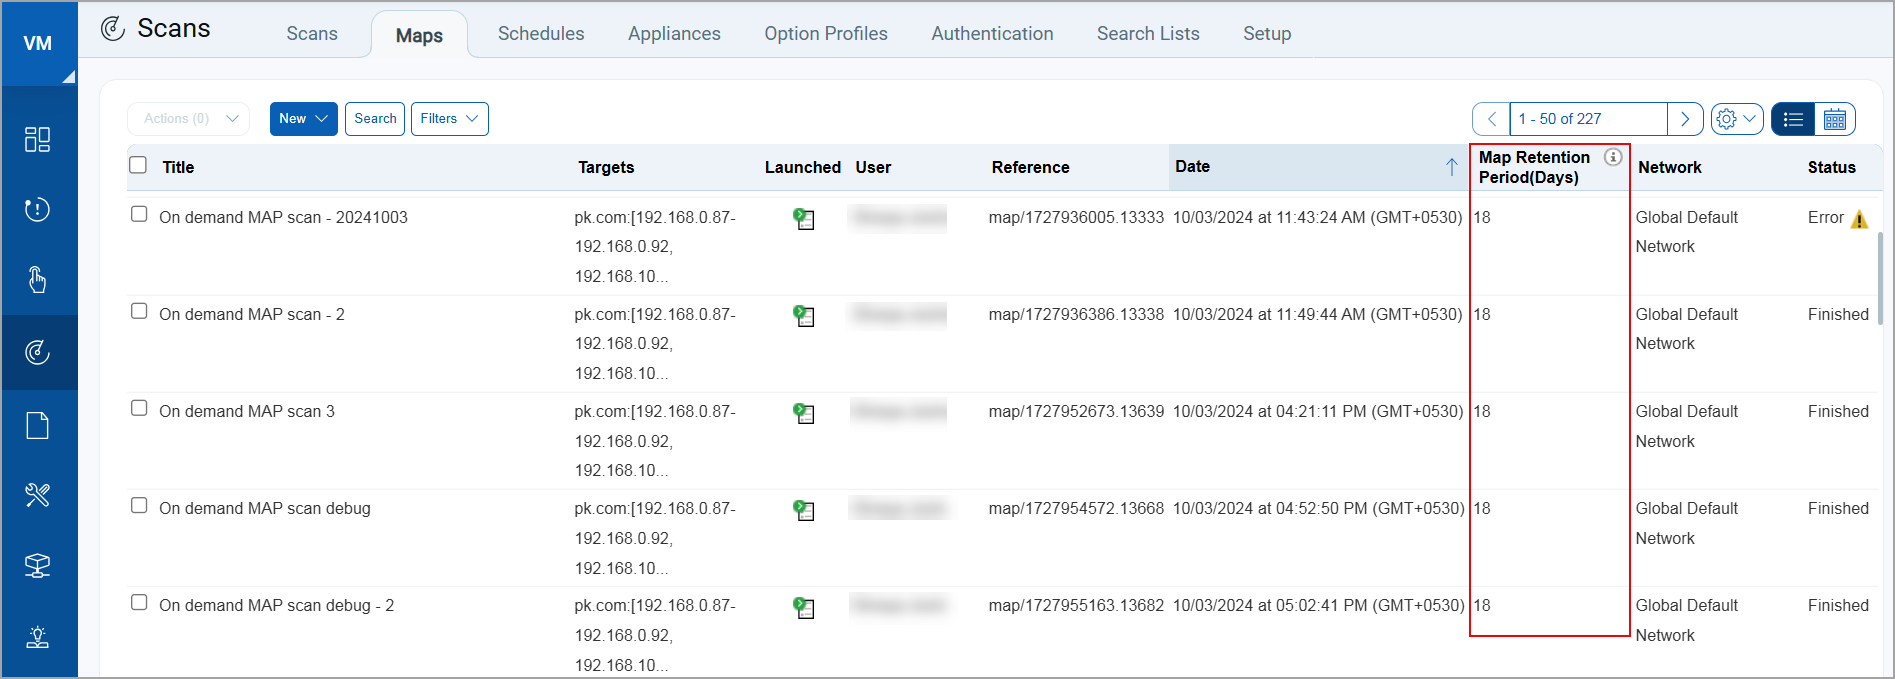Select the Maps tab
Viewport: 1895px width, 679px height.
pyautogui.click(x=419, y=36)
